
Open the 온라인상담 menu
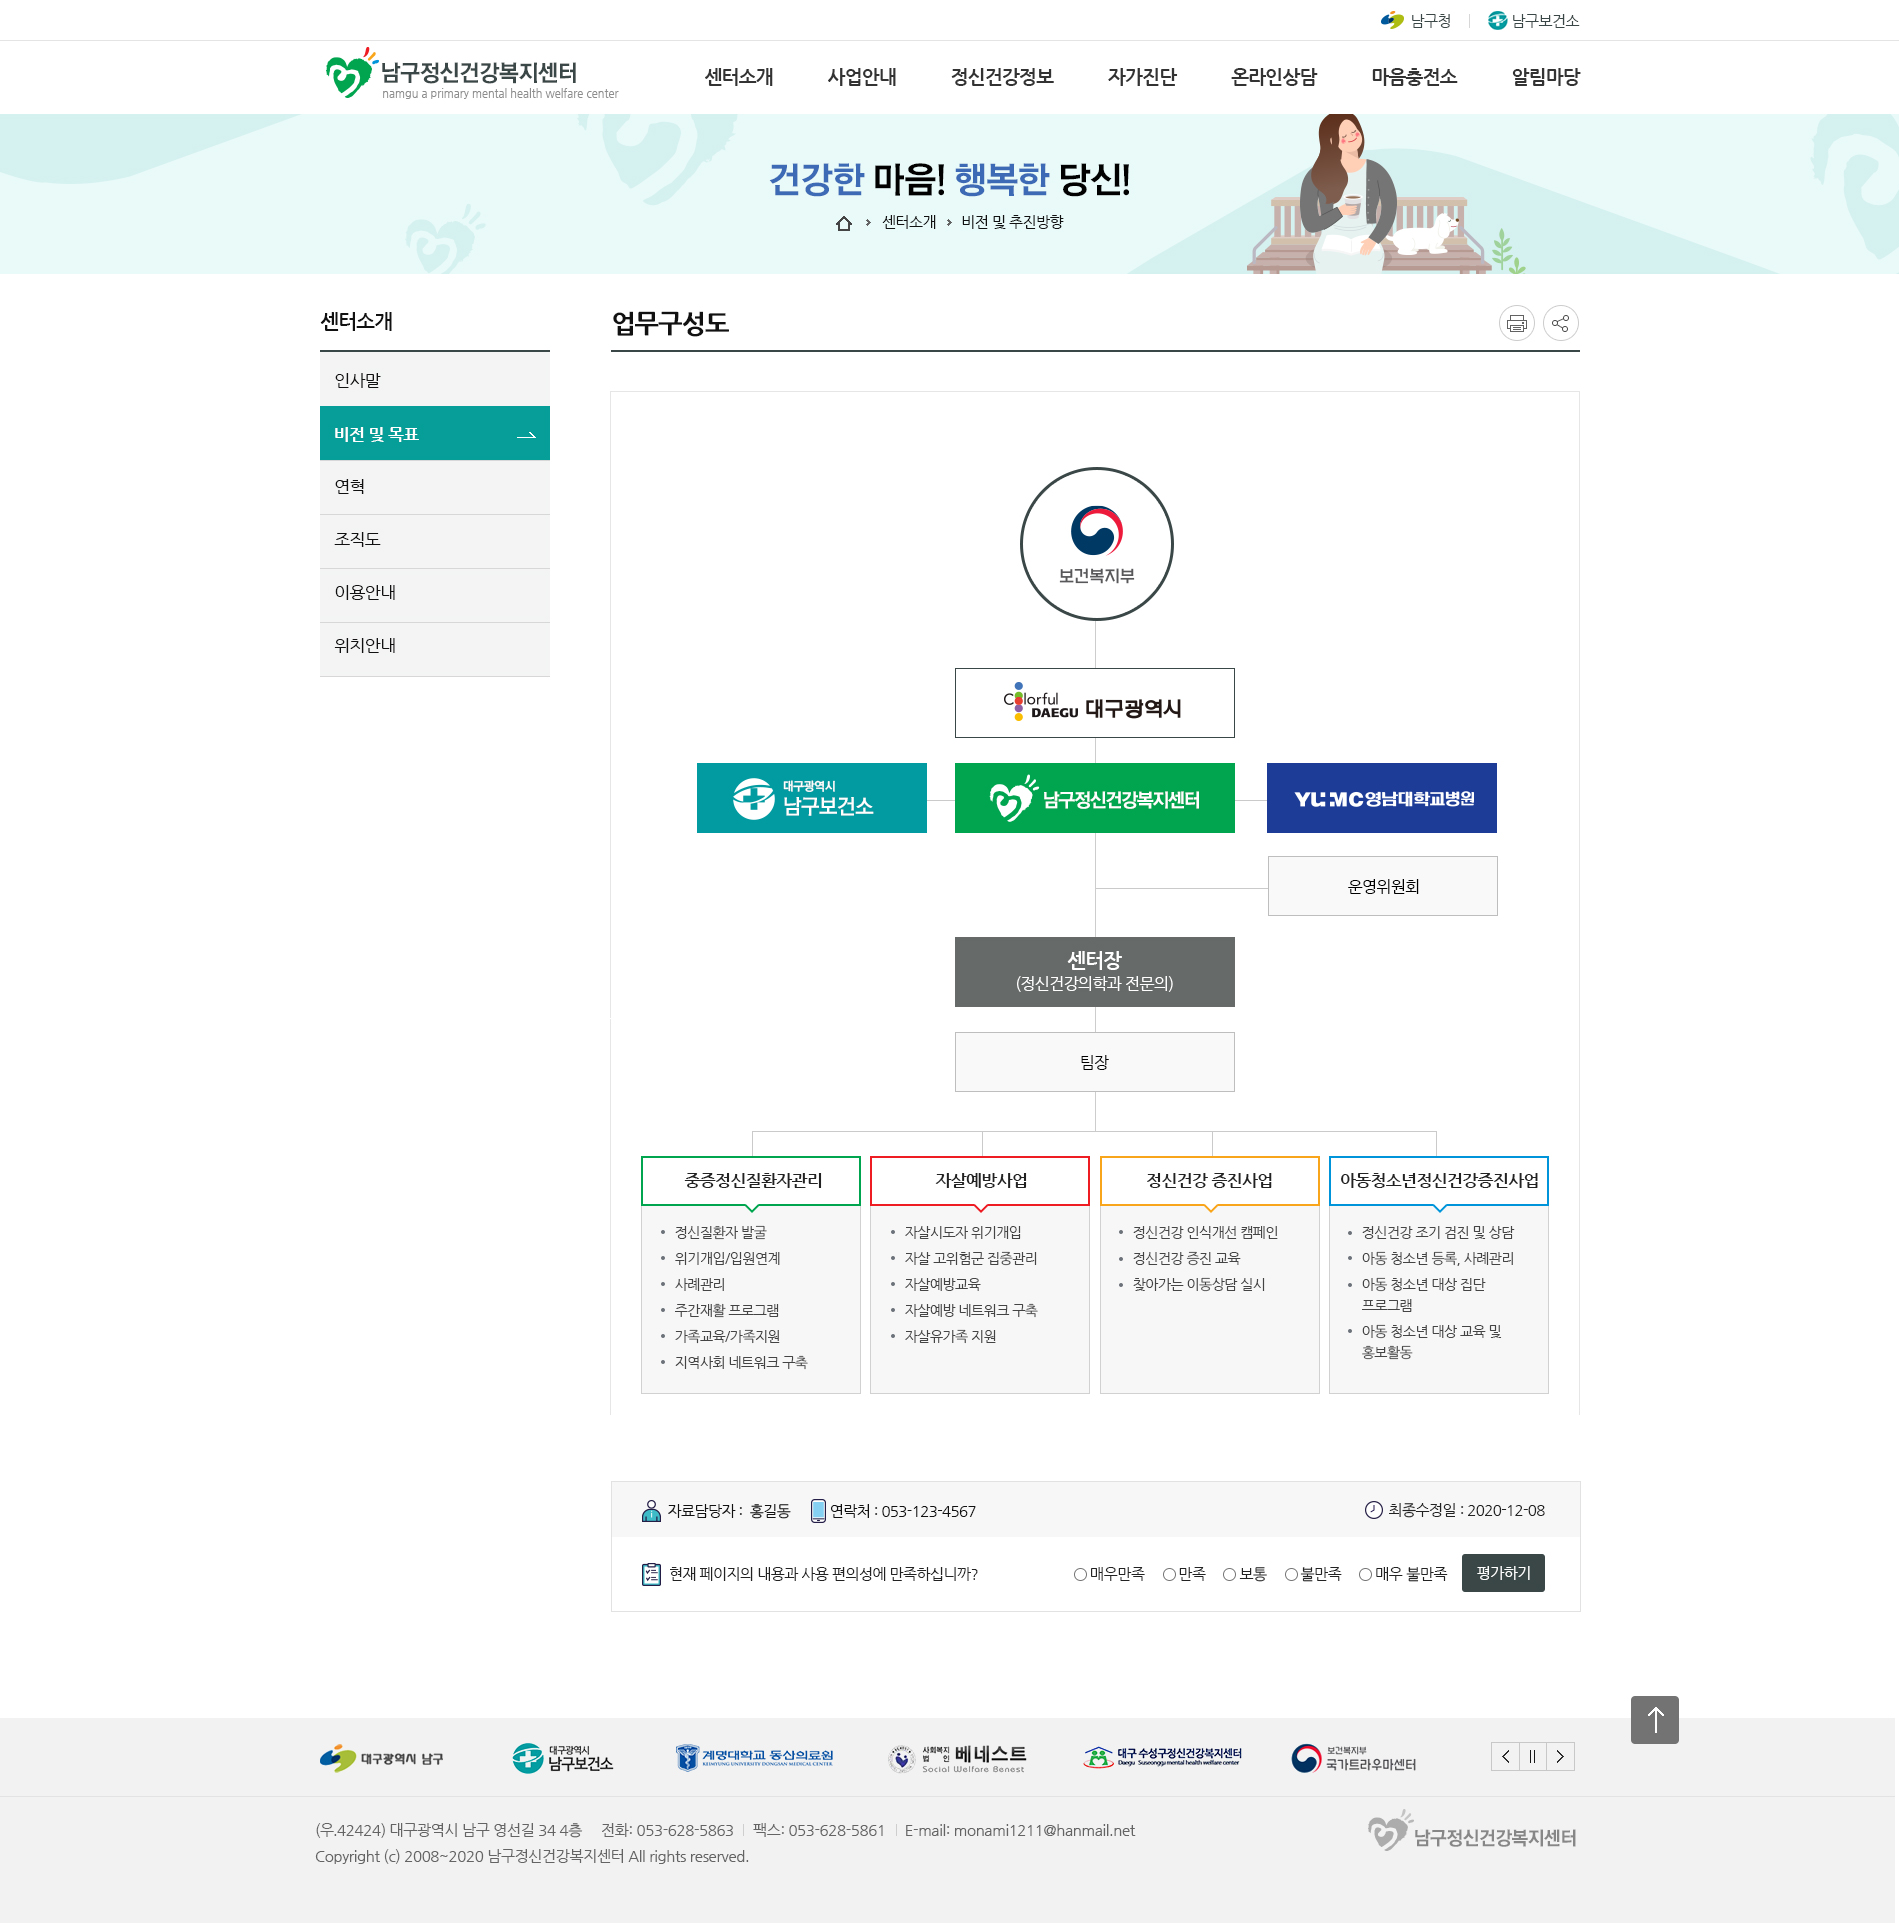1273,77
